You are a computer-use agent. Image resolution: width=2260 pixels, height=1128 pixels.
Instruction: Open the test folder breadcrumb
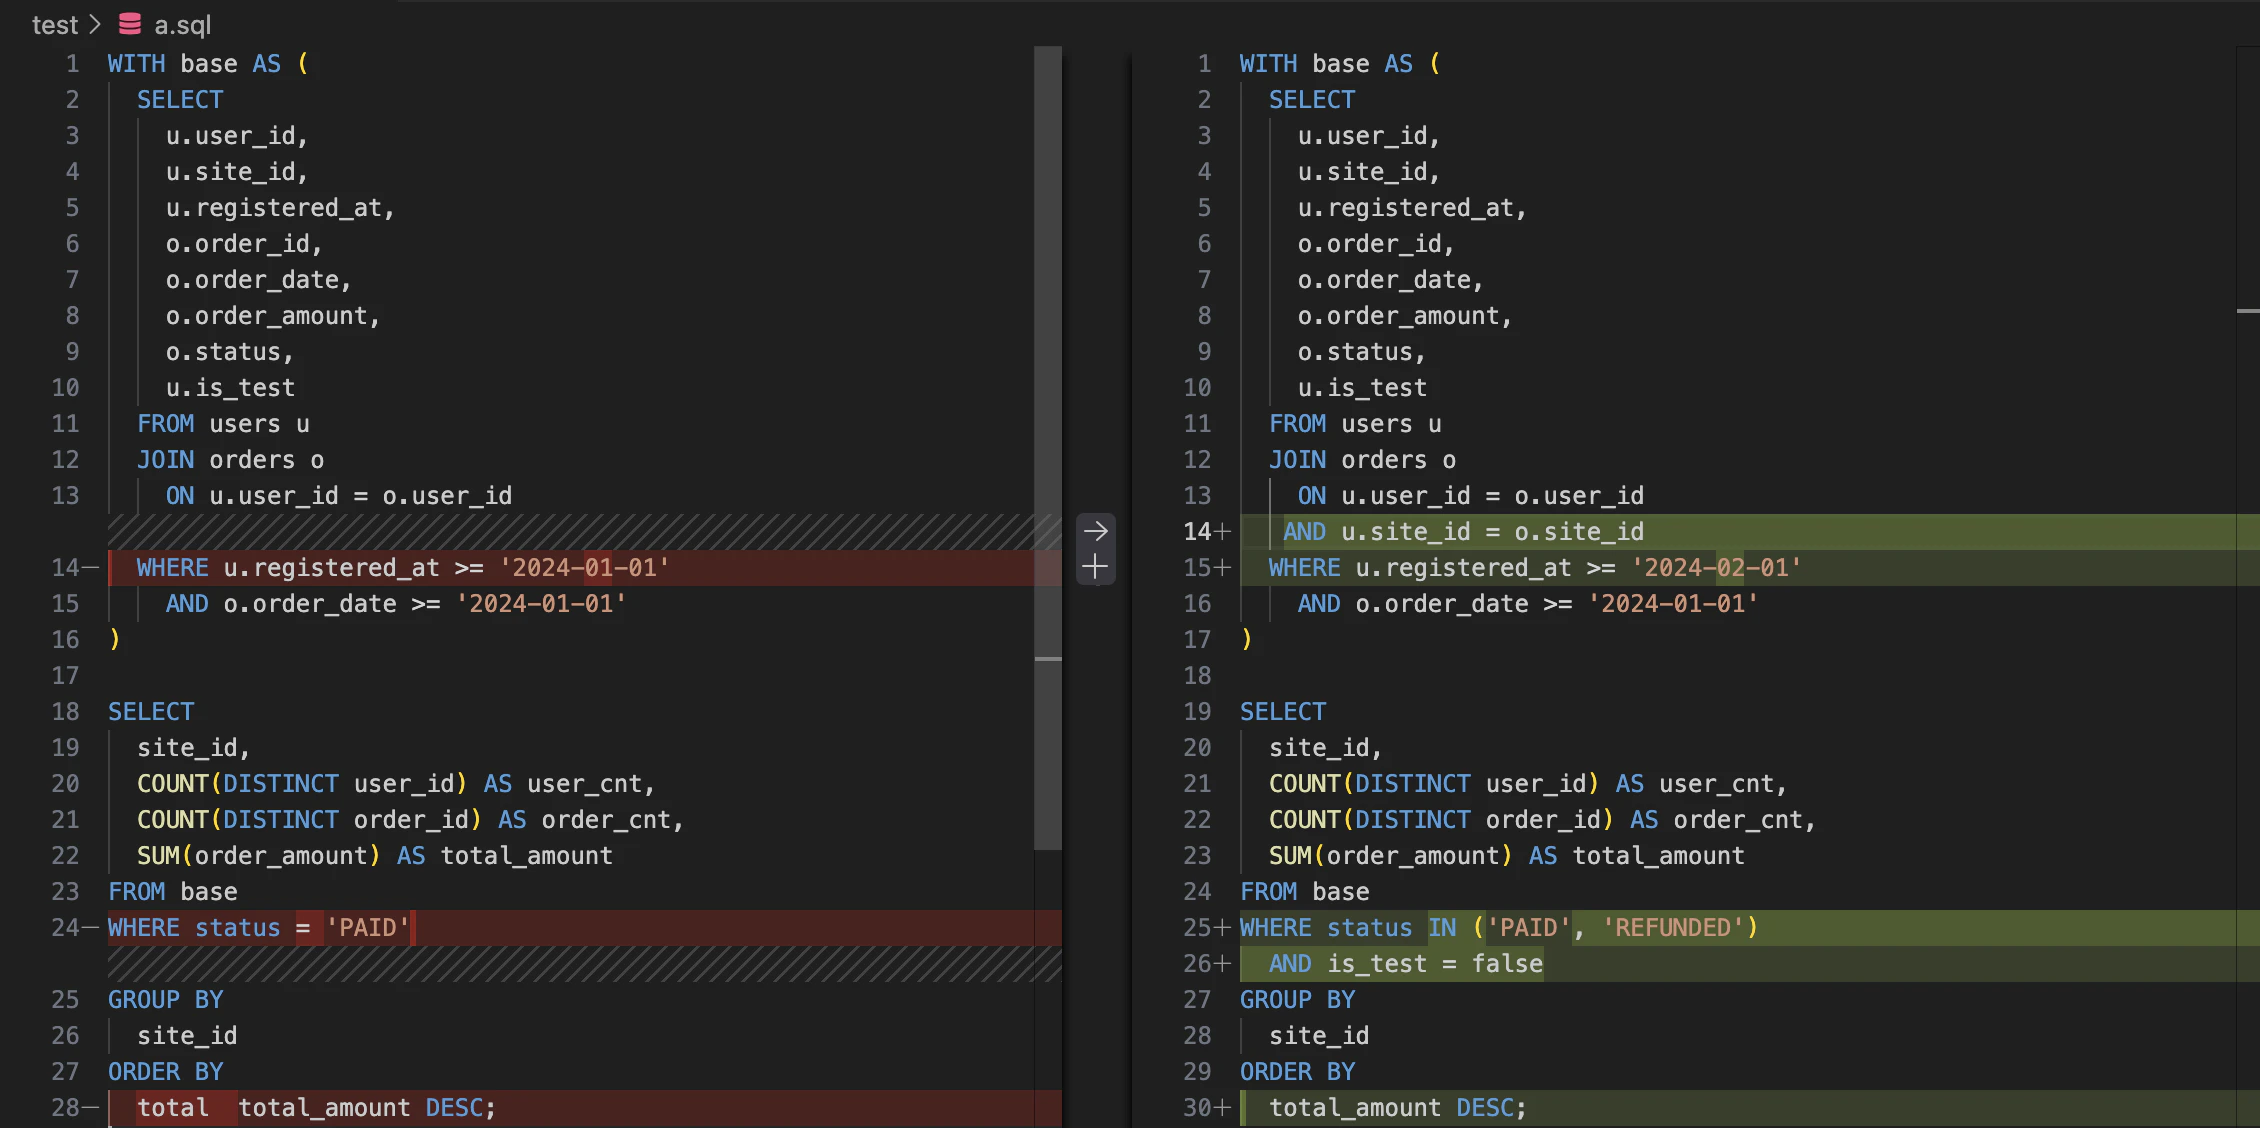point(54,24)
